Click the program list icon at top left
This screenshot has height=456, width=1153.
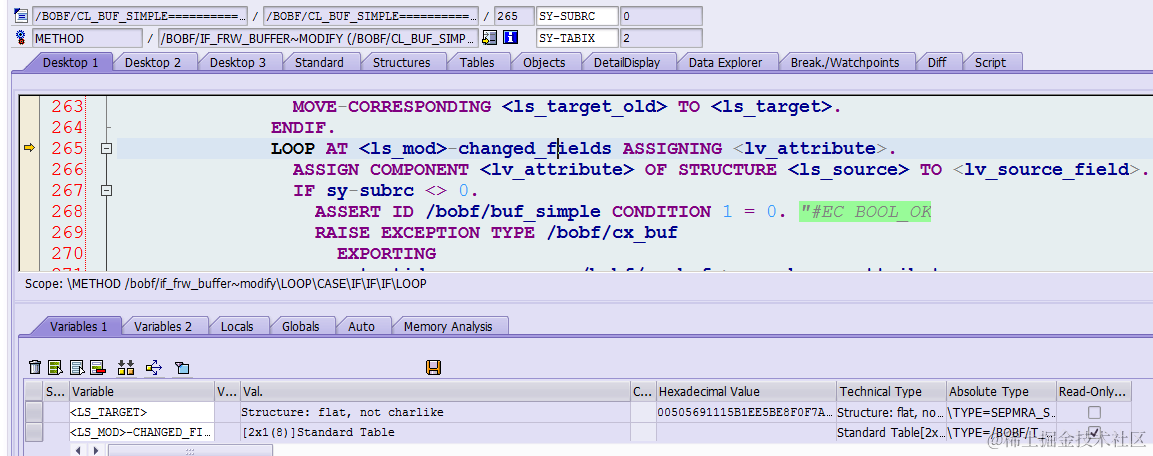click(x=21, y=15)
